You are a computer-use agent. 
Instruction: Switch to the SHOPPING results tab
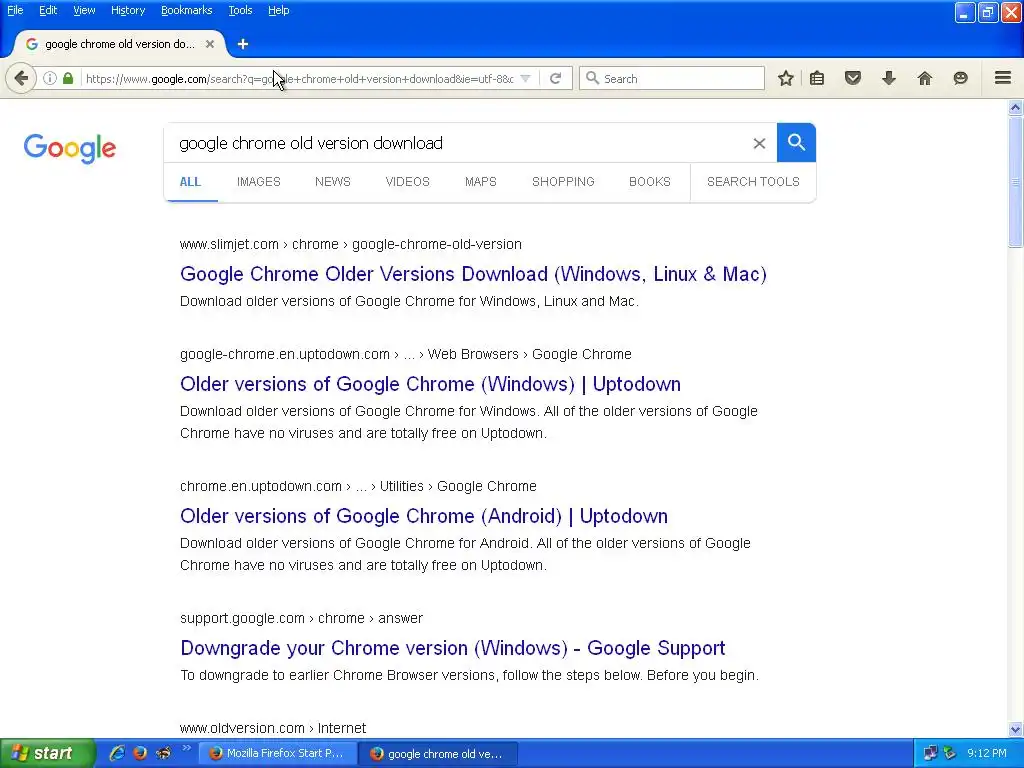(563, 182)
